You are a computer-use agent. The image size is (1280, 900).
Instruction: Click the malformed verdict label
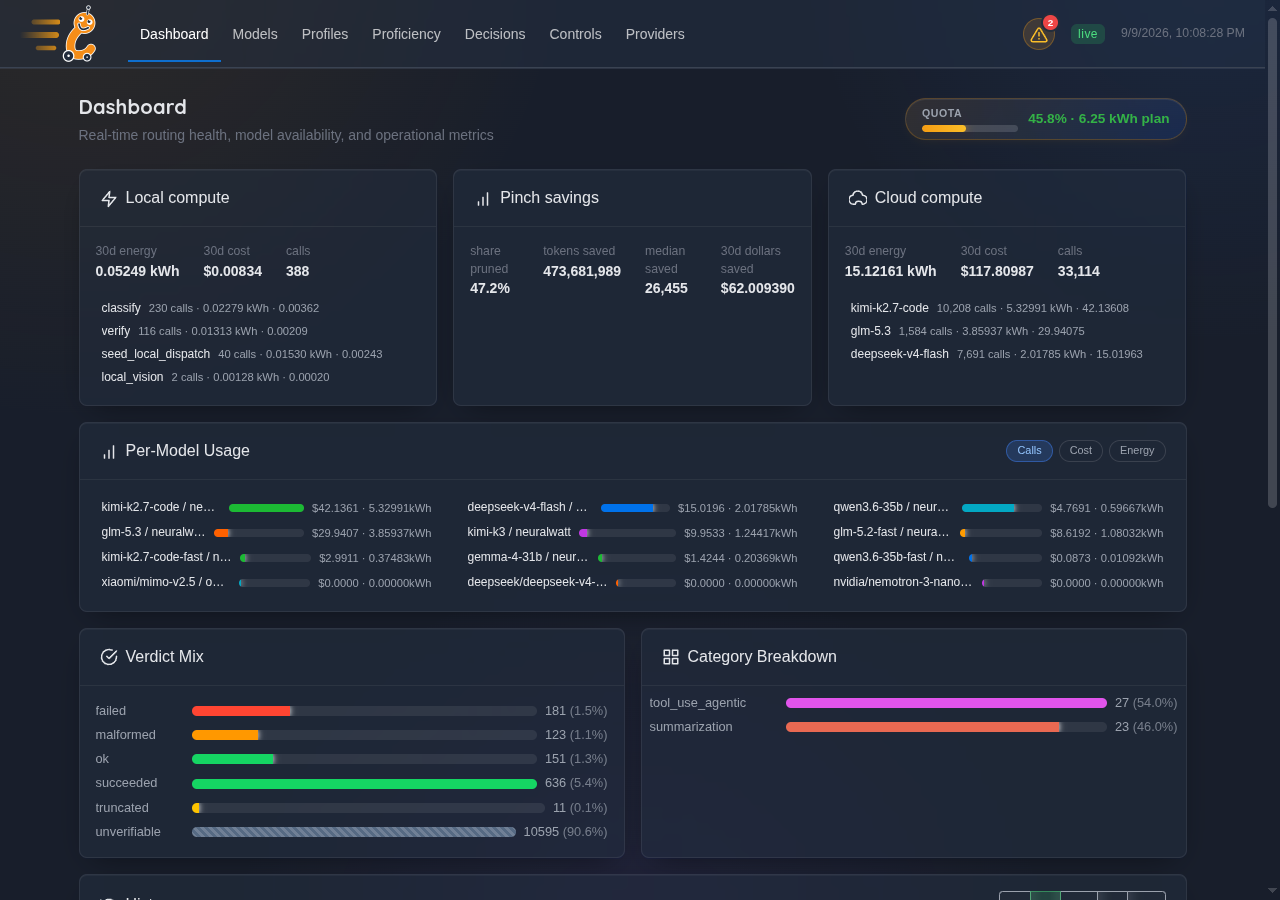126,735
